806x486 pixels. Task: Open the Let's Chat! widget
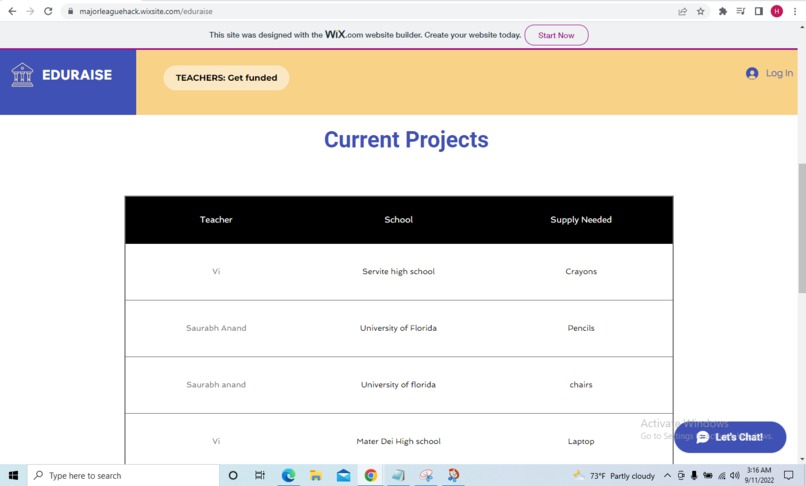pos(730,437)
